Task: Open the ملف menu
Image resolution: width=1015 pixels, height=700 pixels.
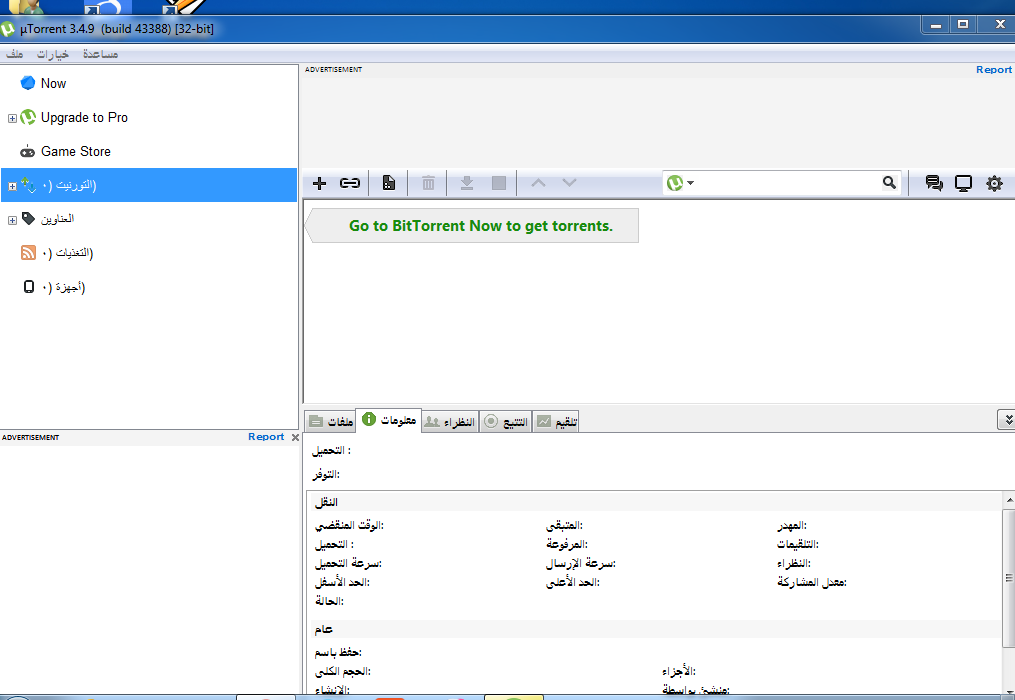Action: 15,54
